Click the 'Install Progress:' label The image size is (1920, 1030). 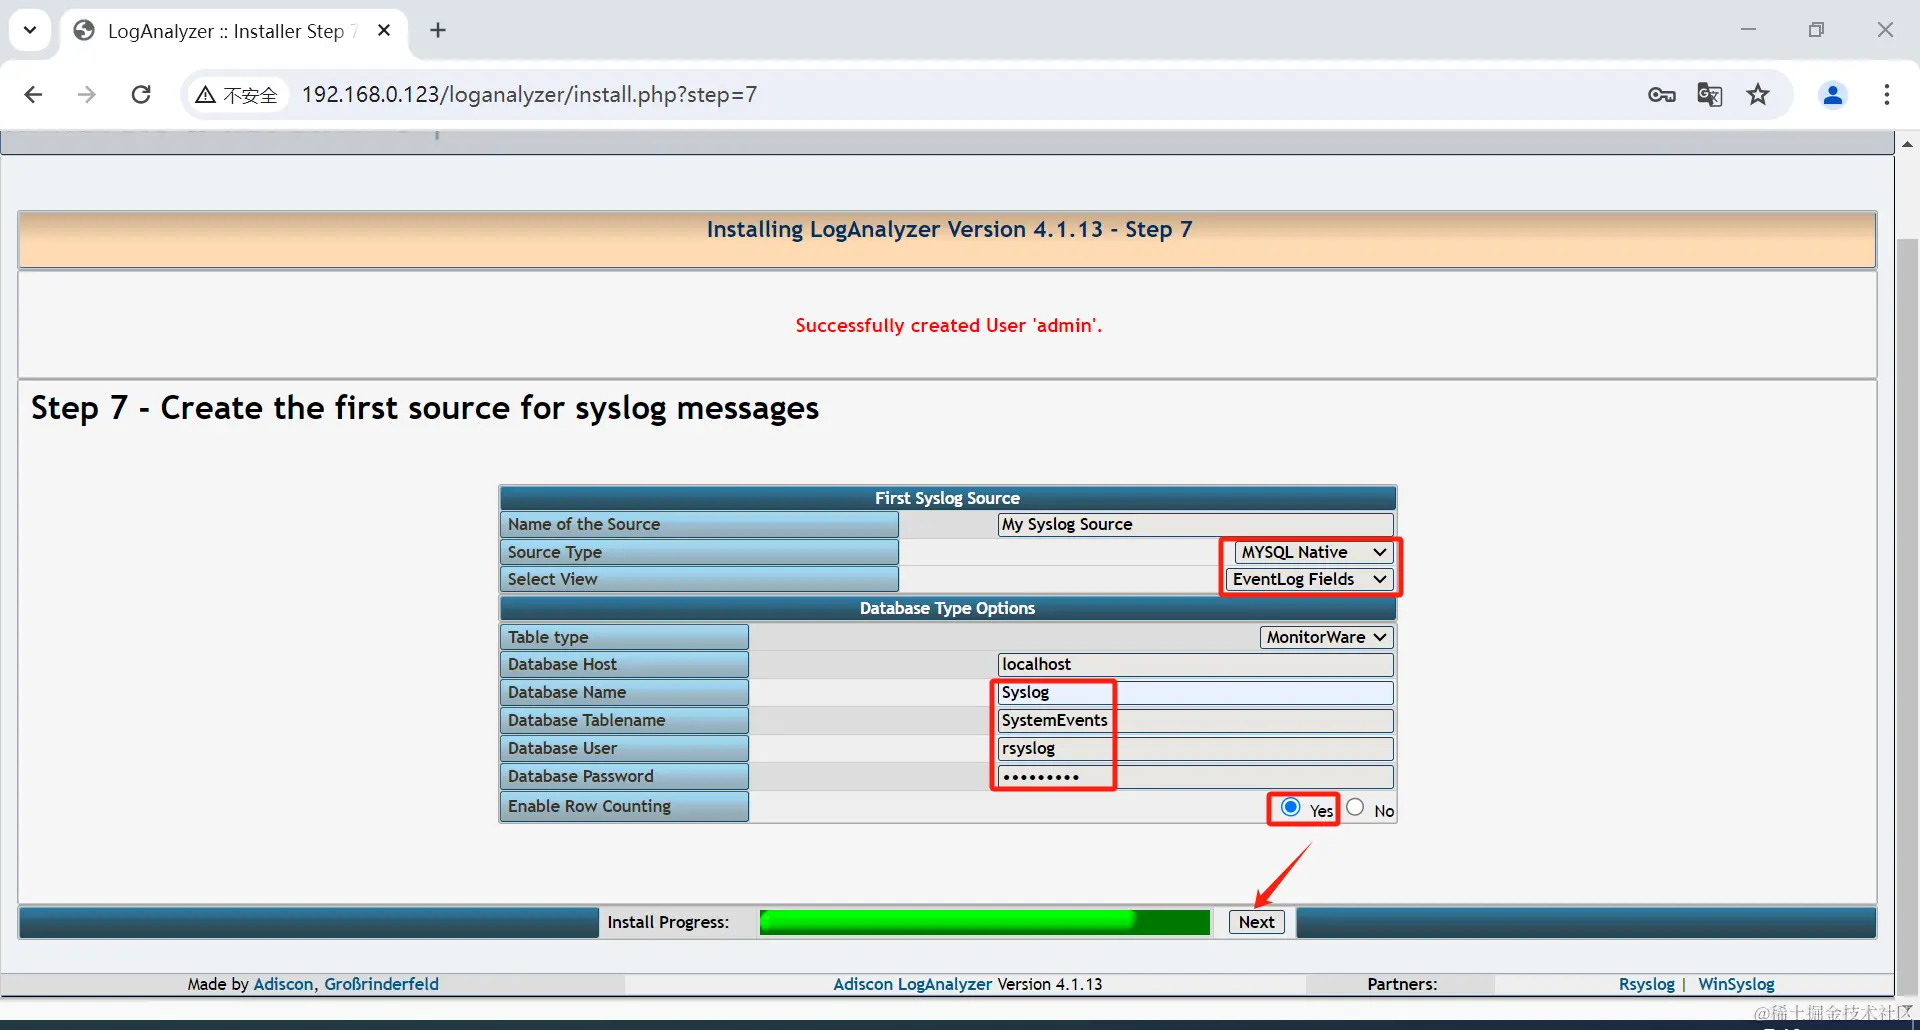coord(668,922)
